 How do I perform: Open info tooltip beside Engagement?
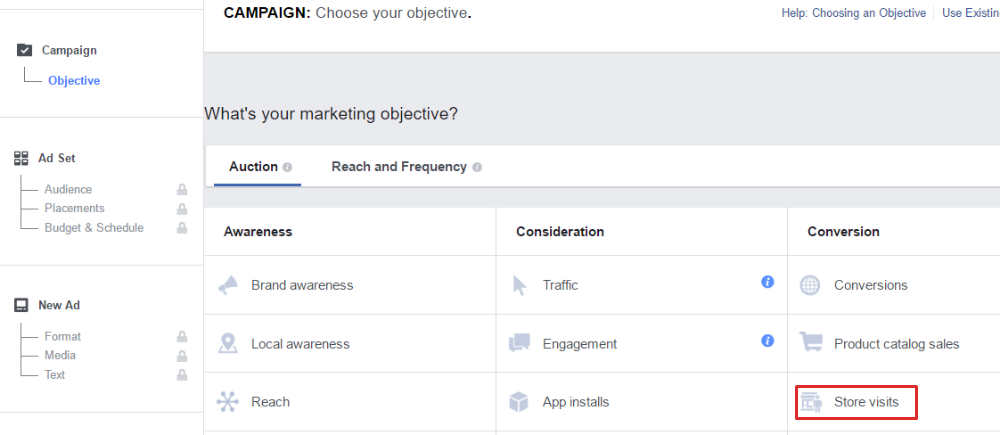coord(768,341)
